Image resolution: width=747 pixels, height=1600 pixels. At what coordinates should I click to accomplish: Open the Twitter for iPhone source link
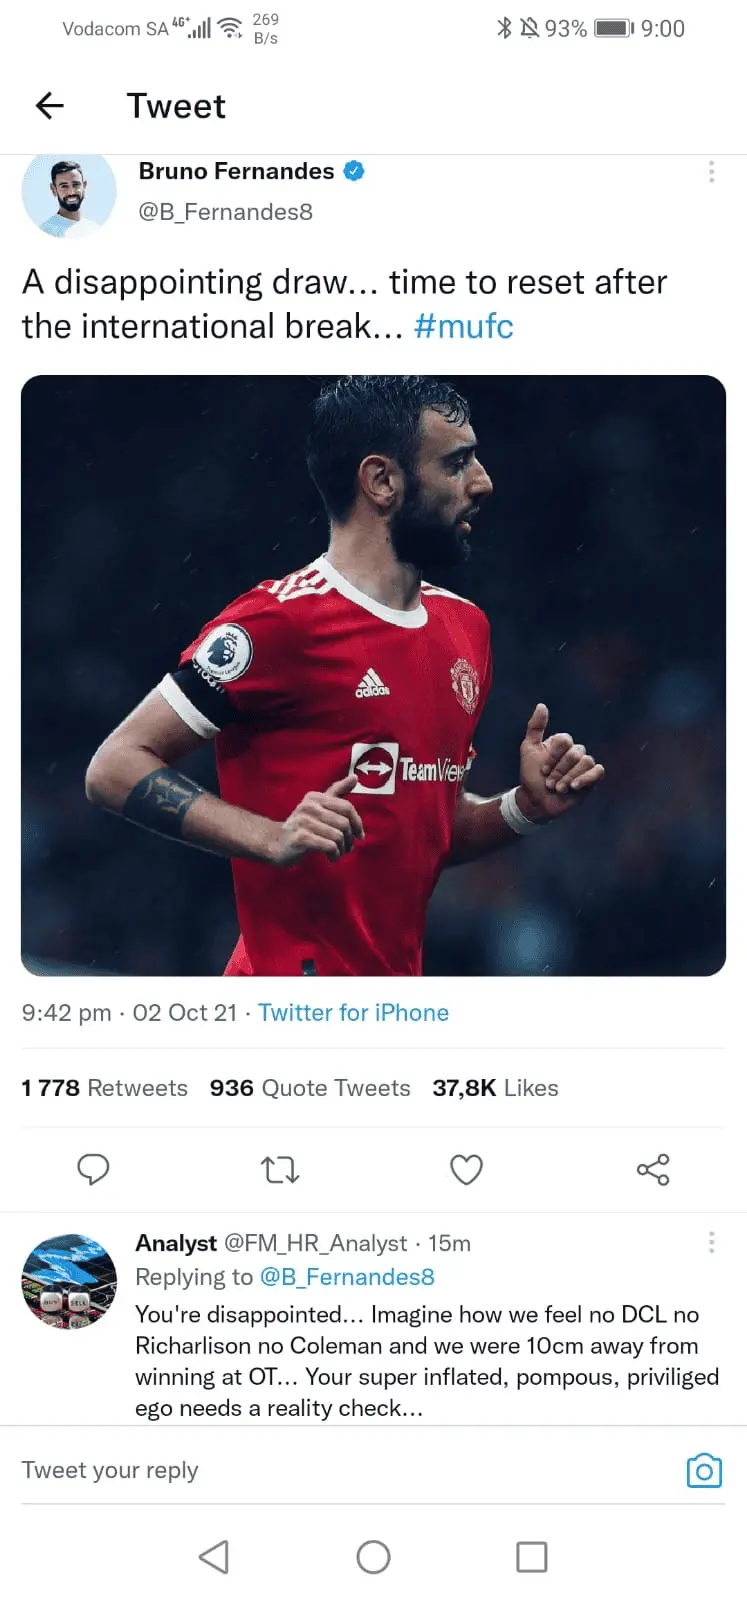pyautogui.click(x=353, y=1013)
